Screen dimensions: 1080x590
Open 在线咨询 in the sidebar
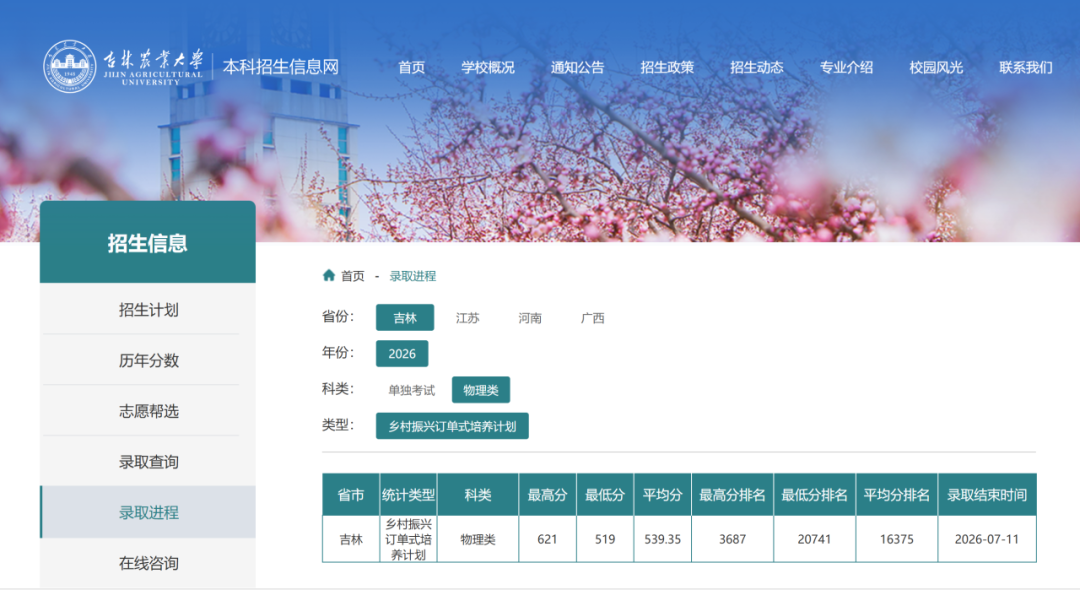pyautogui.click(x=148, y=563)
